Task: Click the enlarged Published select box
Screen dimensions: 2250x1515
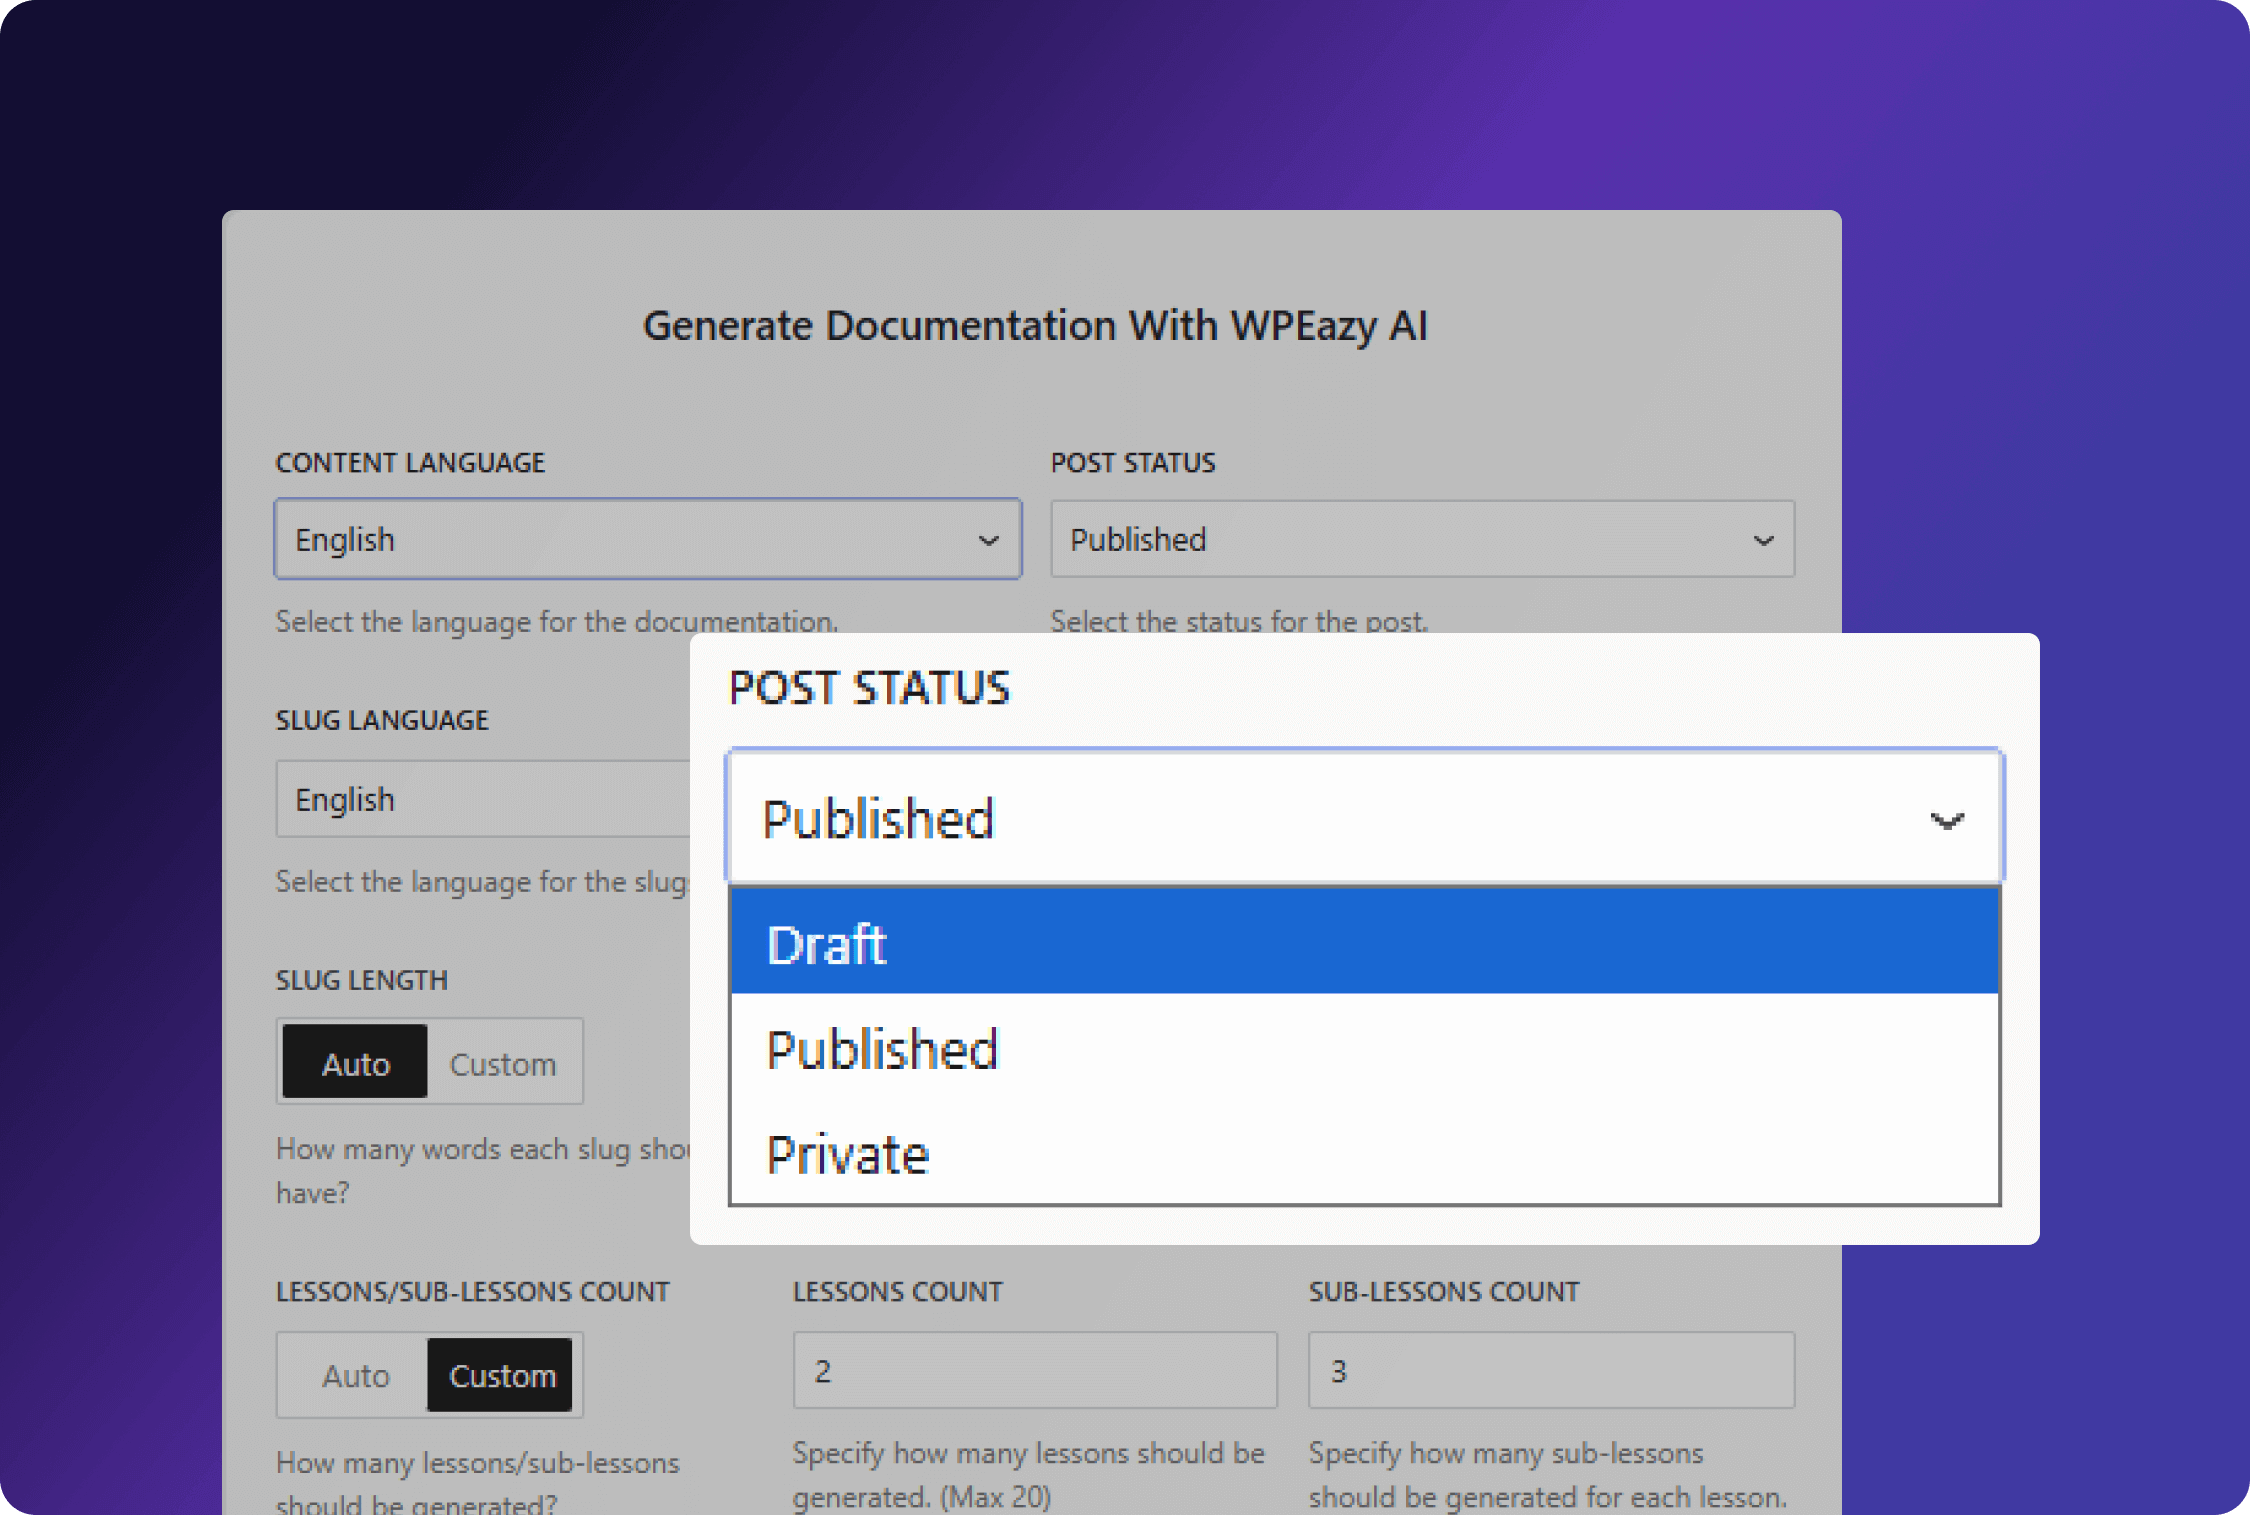Action: point(1300,819)
